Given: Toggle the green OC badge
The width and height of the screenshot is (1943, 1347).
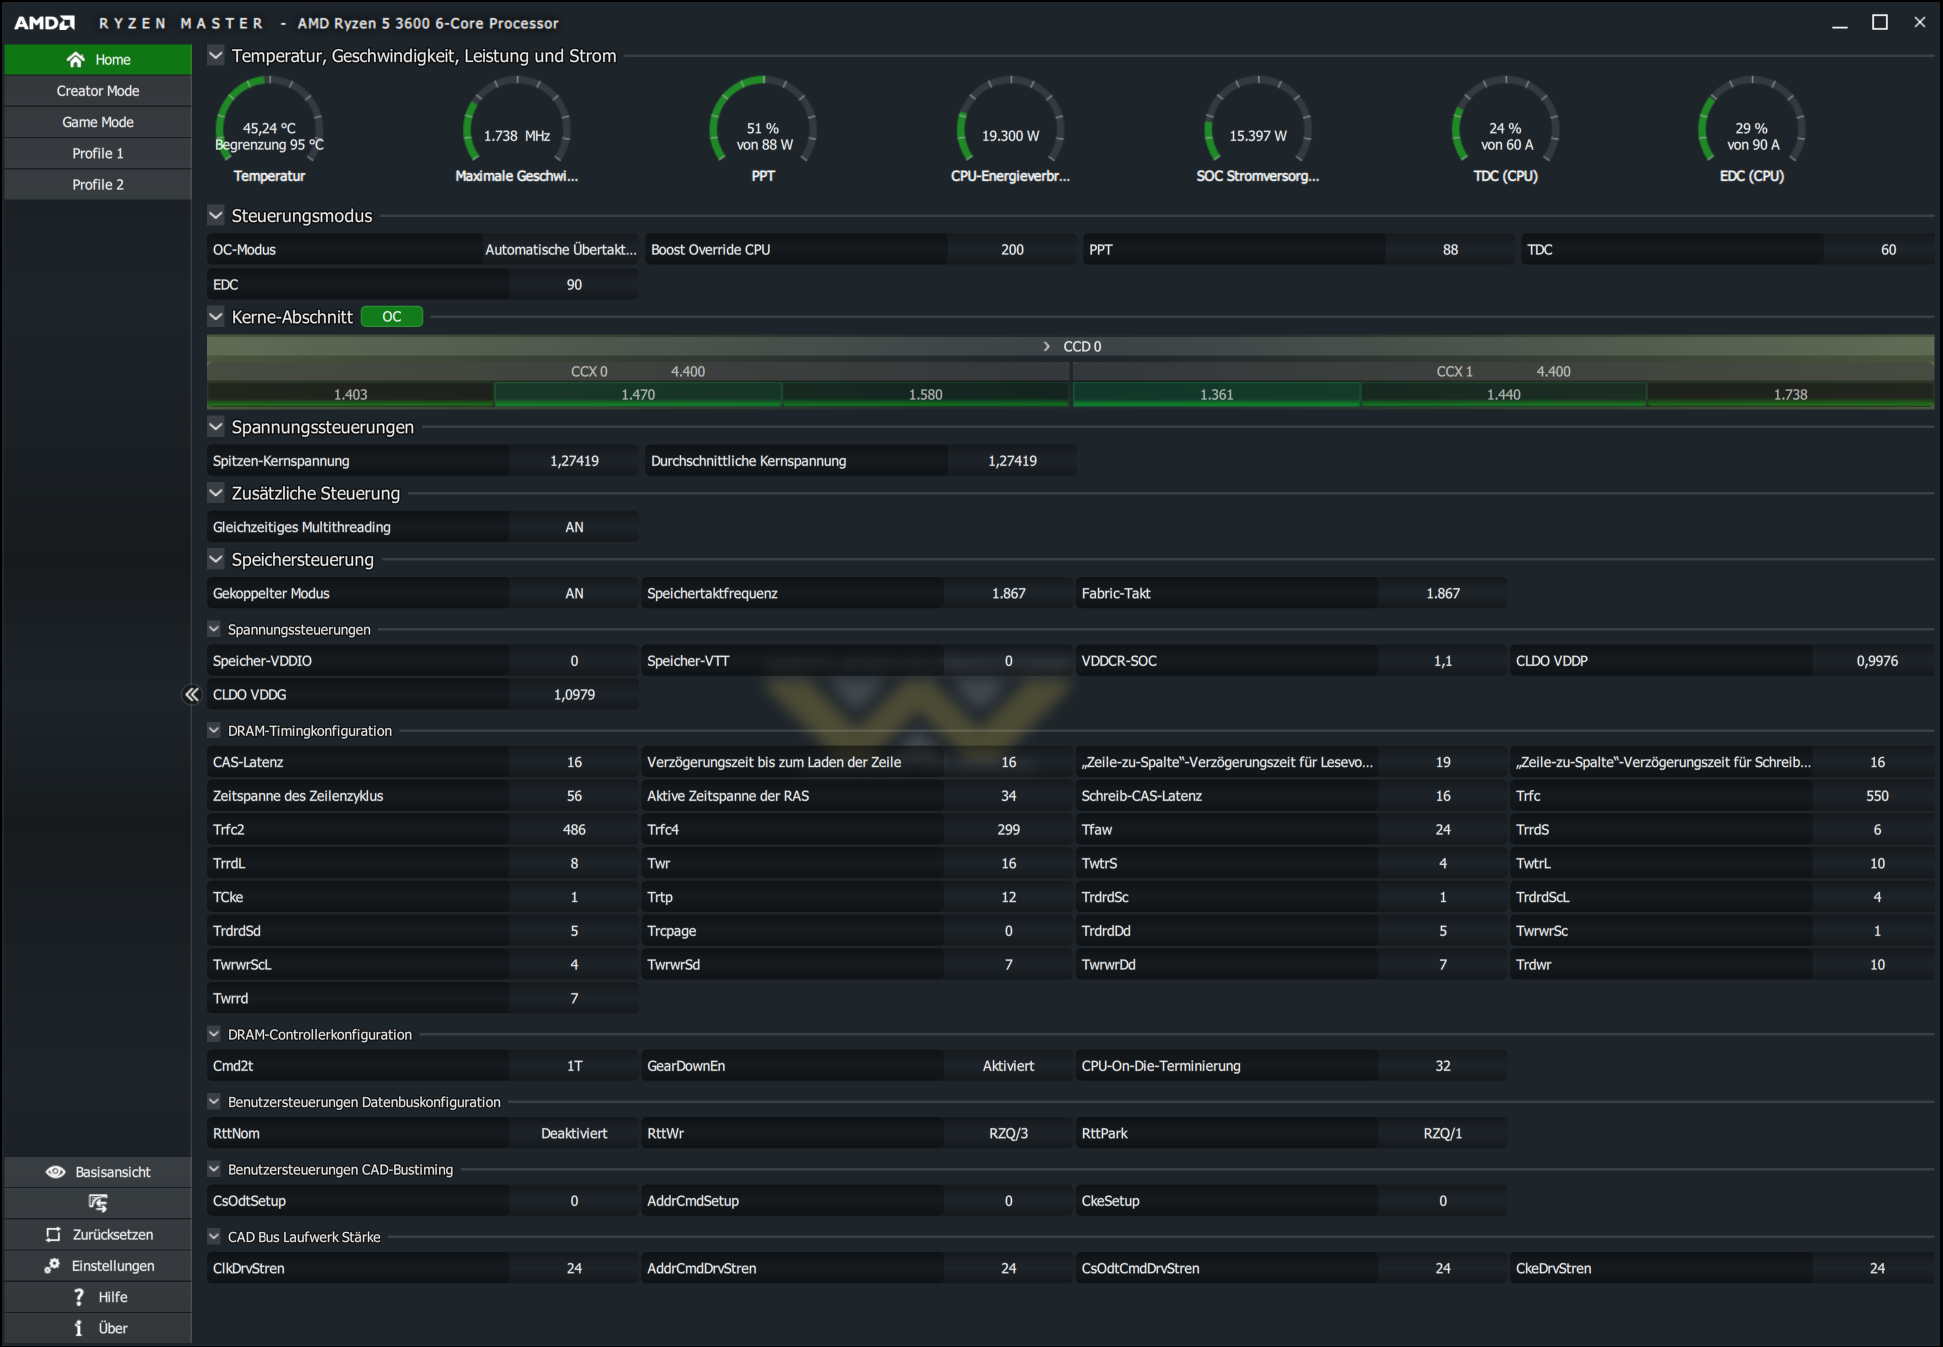Looking at the screenshot, I should (x=391, y=317).
